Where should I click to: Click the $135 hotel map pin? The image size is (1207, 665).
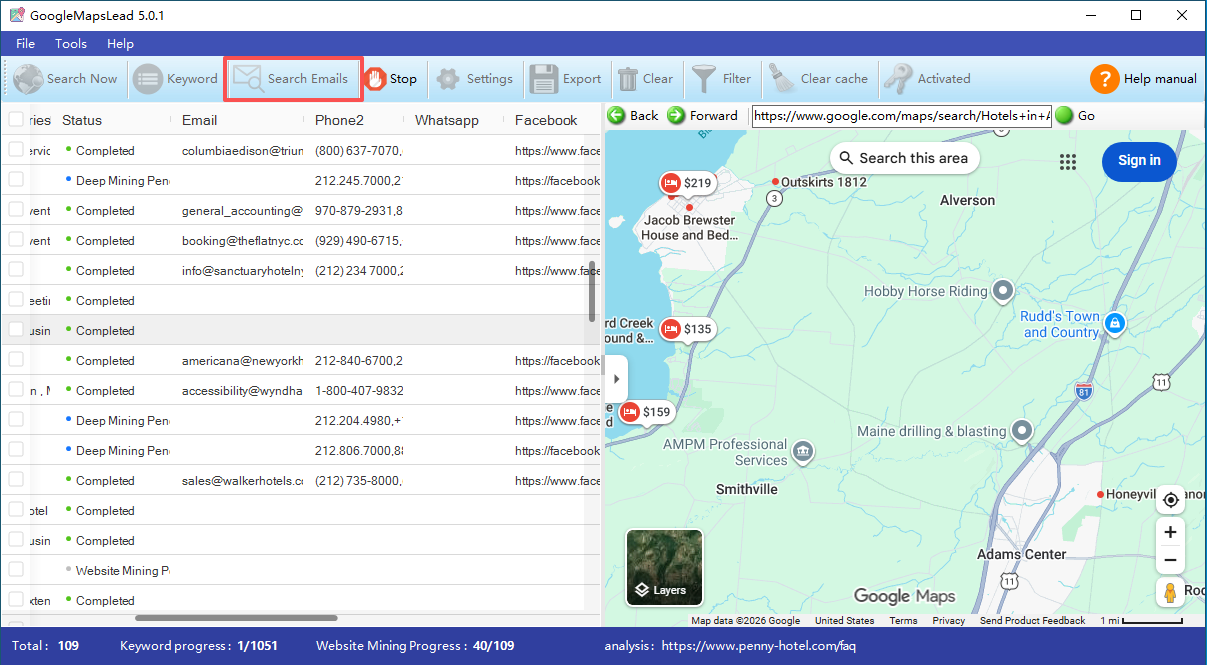coord(688,329)
